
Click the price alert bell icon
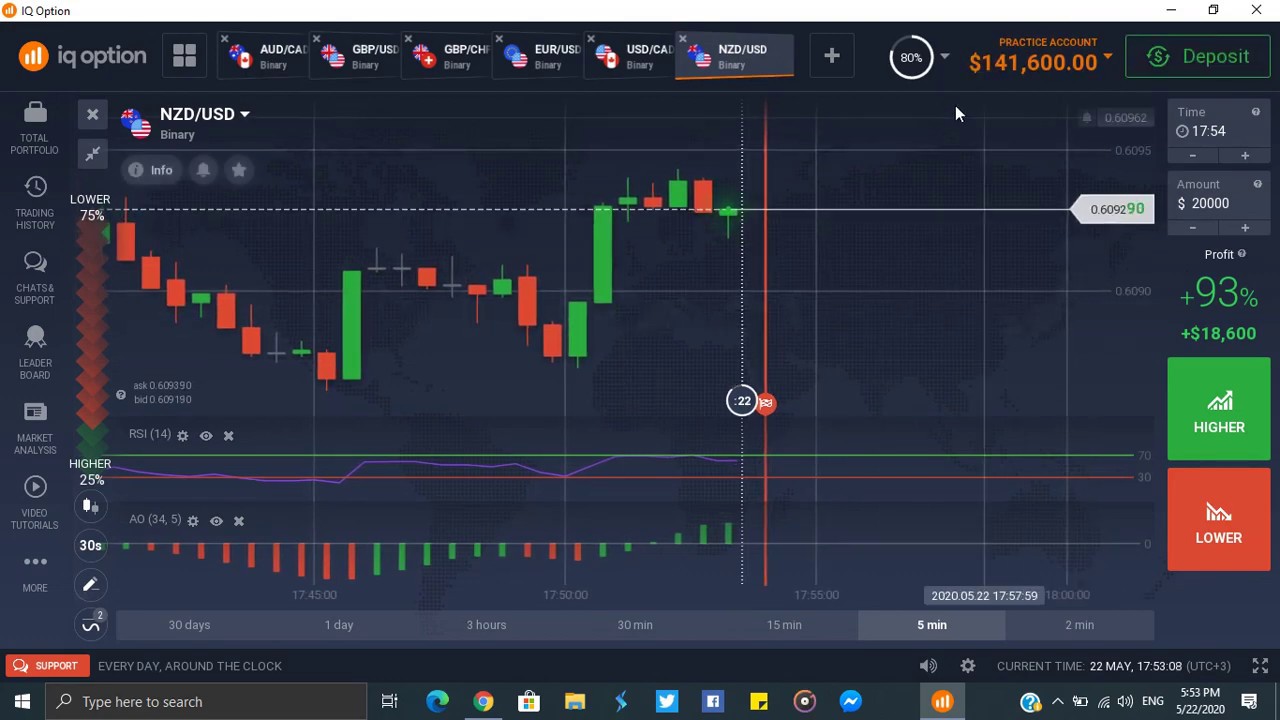point(203,170)
